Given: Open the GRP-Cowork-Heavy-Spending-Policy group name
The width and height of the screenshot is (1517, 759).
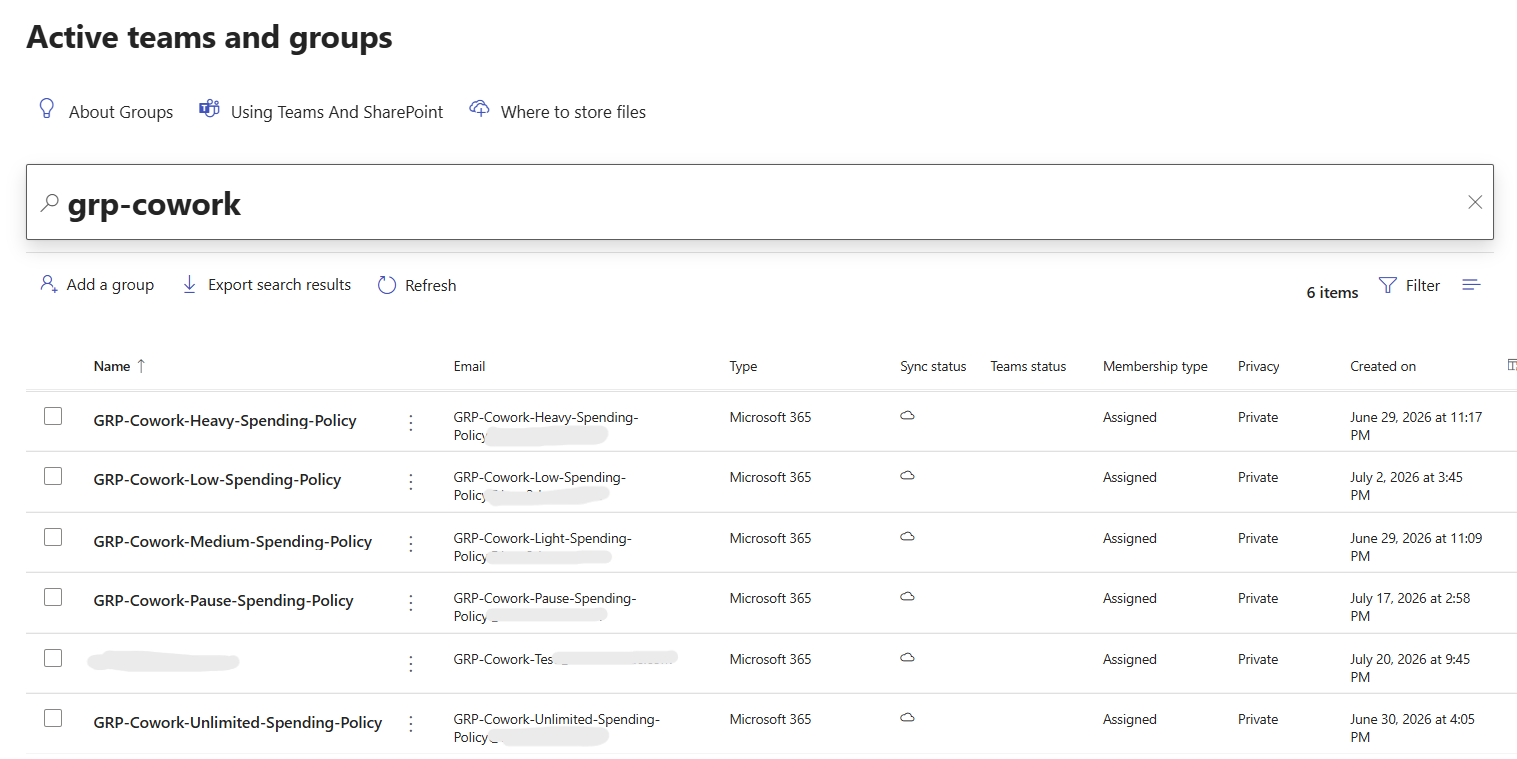Looking at the screenshot, I should click(x=225, y=421).
